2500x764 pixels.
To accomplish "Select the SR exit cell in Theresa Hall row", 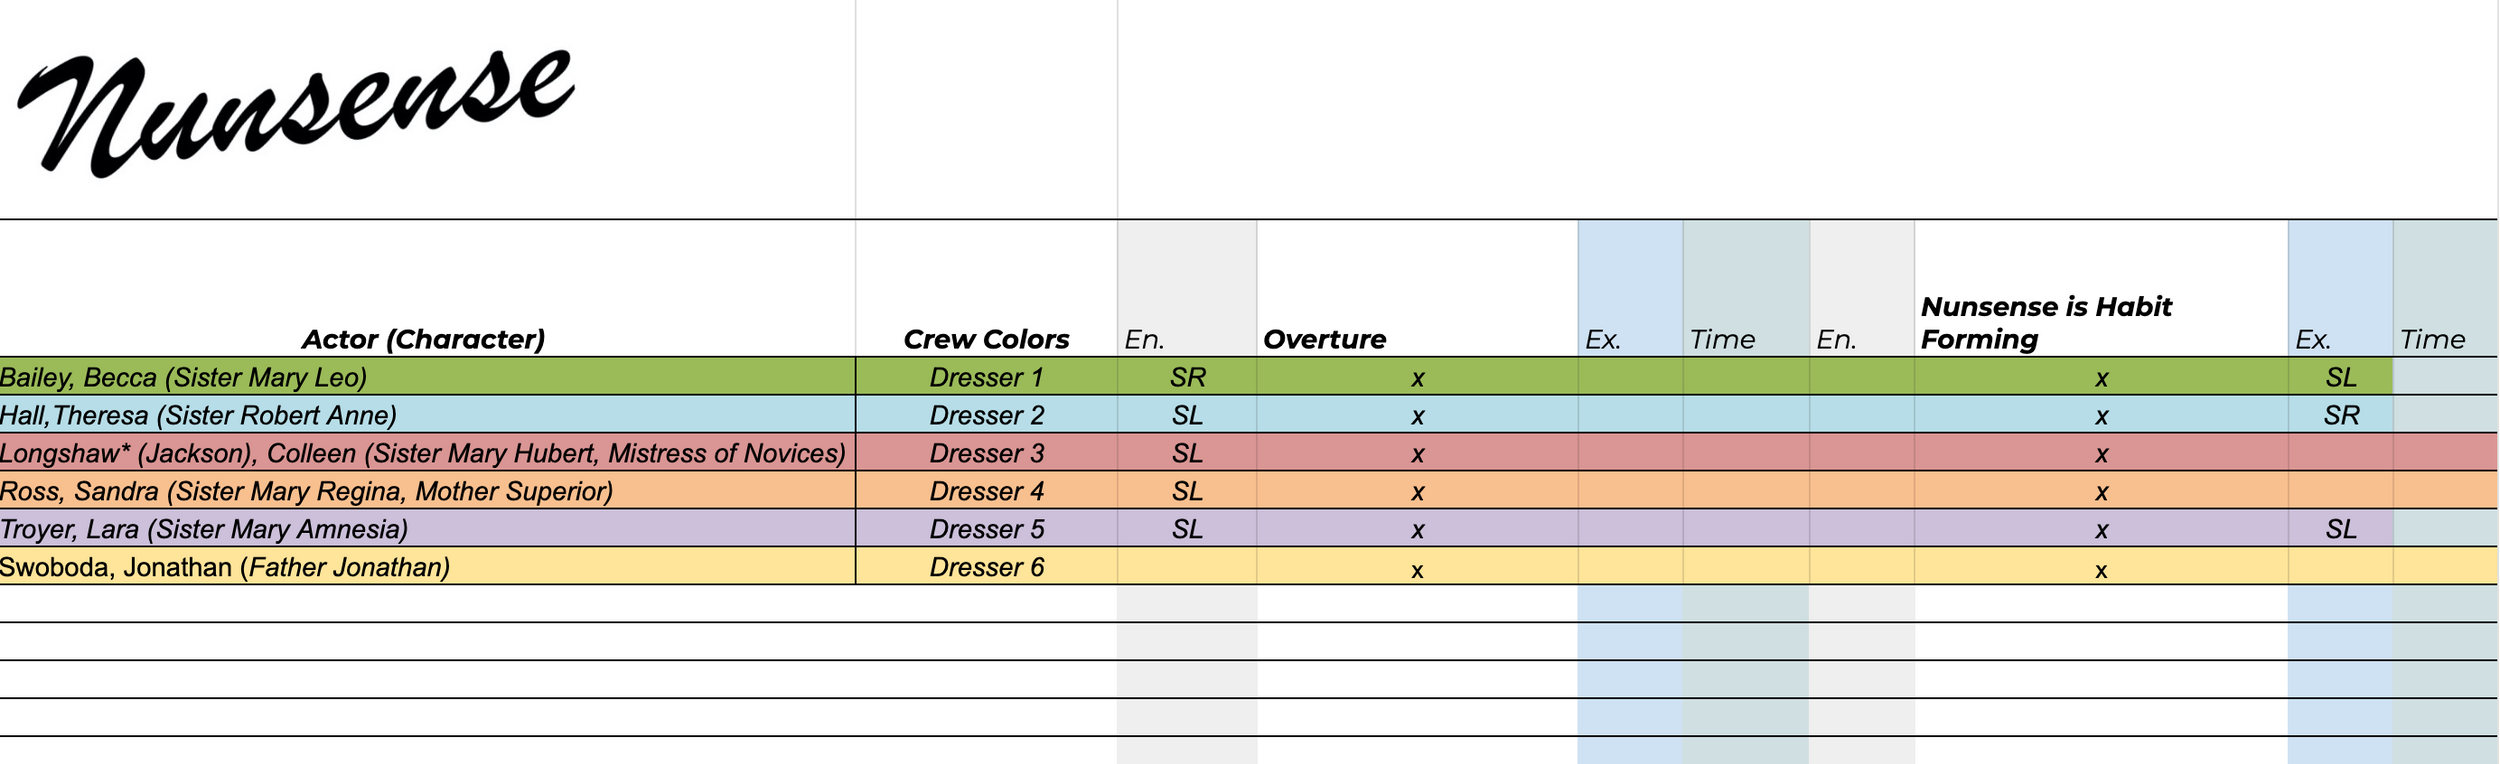I will point(2340,415).
